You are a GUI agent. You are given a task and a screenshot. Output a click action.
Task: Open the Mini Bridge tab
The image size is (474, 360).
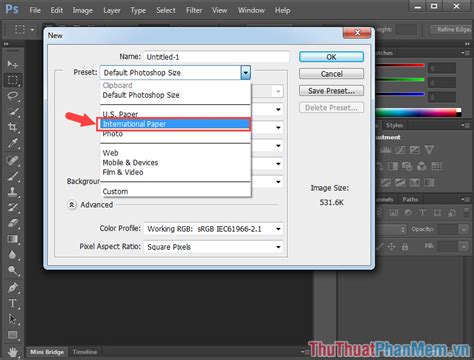(47, 352)
